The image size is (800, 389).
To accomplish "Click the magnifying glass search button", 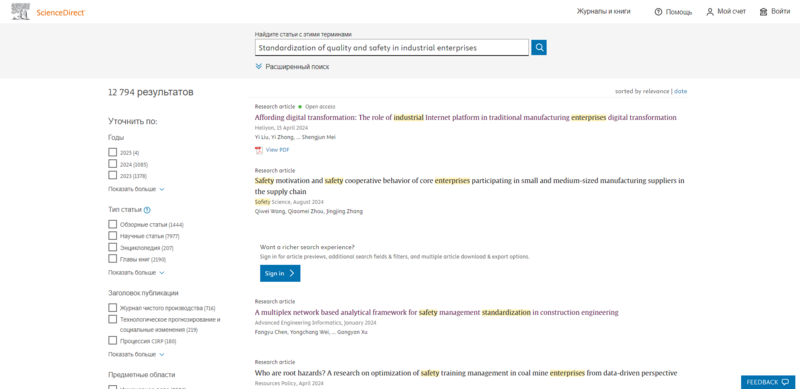I will 539,47.
